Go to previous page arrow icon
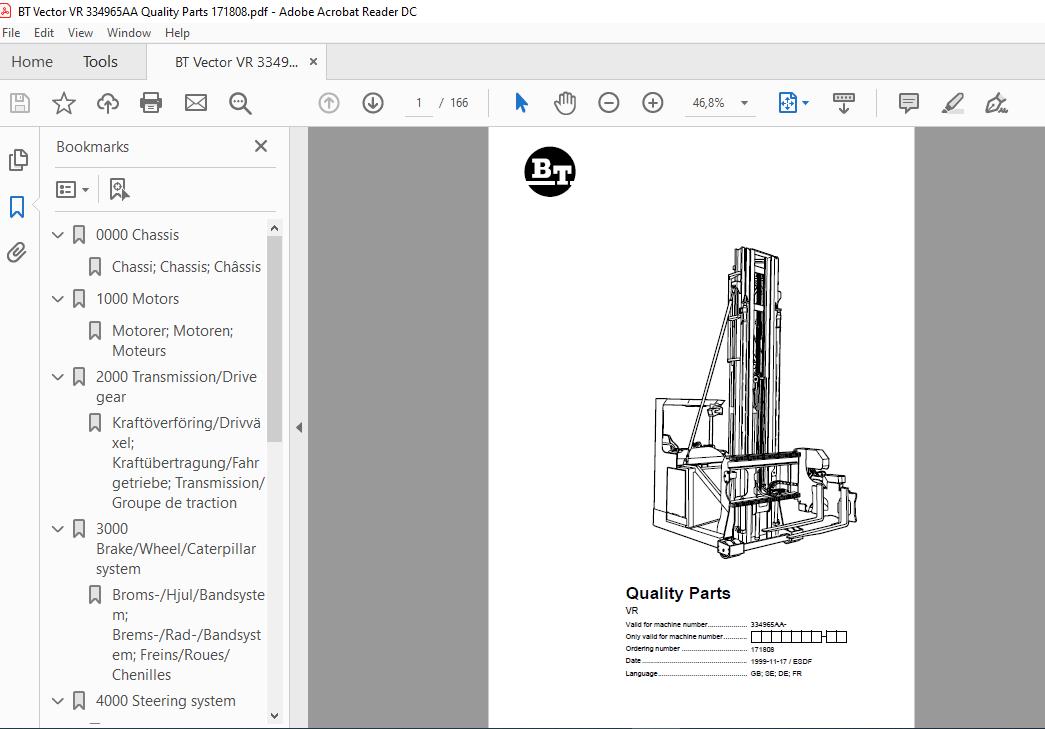Image resolution: width=1045 pixels, height=729 pixels. (329, 103)
